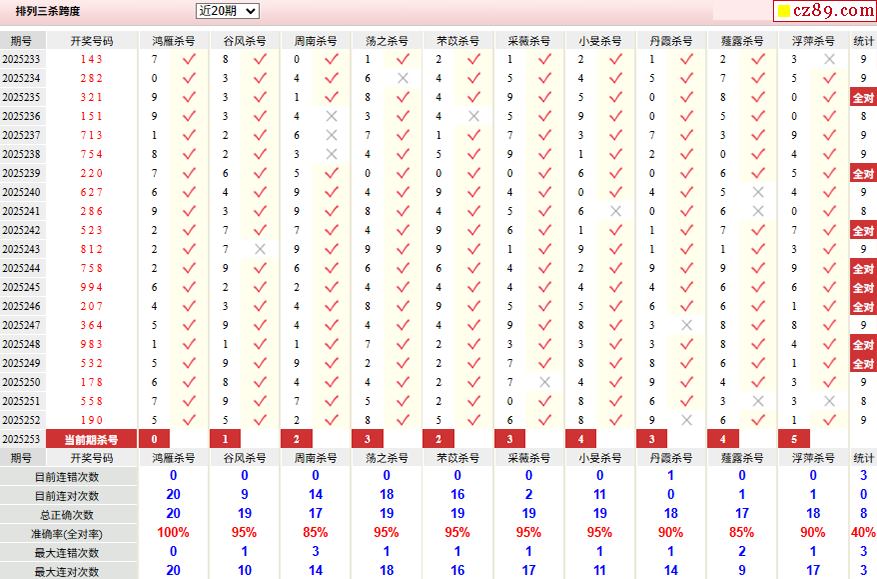
Task: Click the 总正确次数 row label
Action: (67, 515)
